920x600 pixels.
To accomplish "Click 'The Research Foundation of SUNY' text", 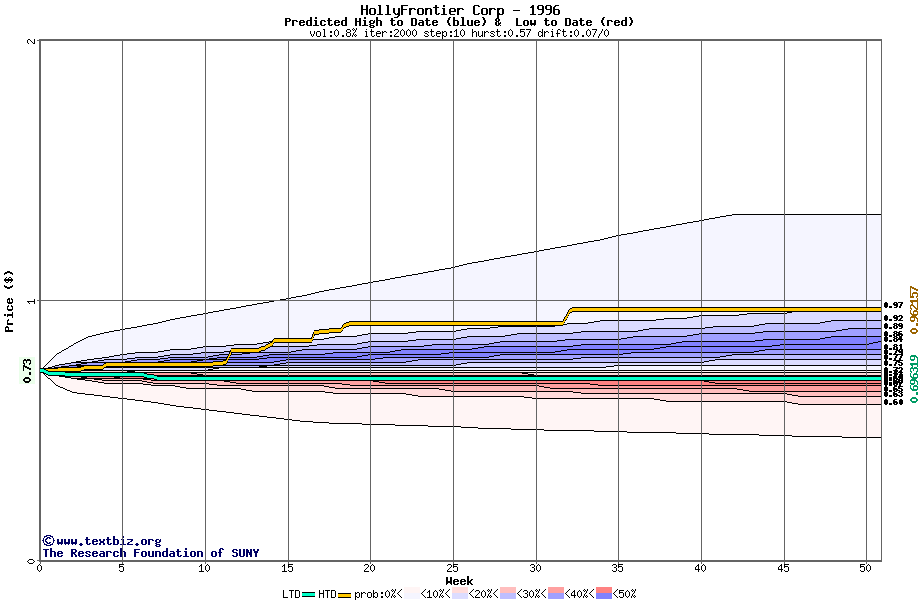I will pyautogui.click(x=151, y=553).
